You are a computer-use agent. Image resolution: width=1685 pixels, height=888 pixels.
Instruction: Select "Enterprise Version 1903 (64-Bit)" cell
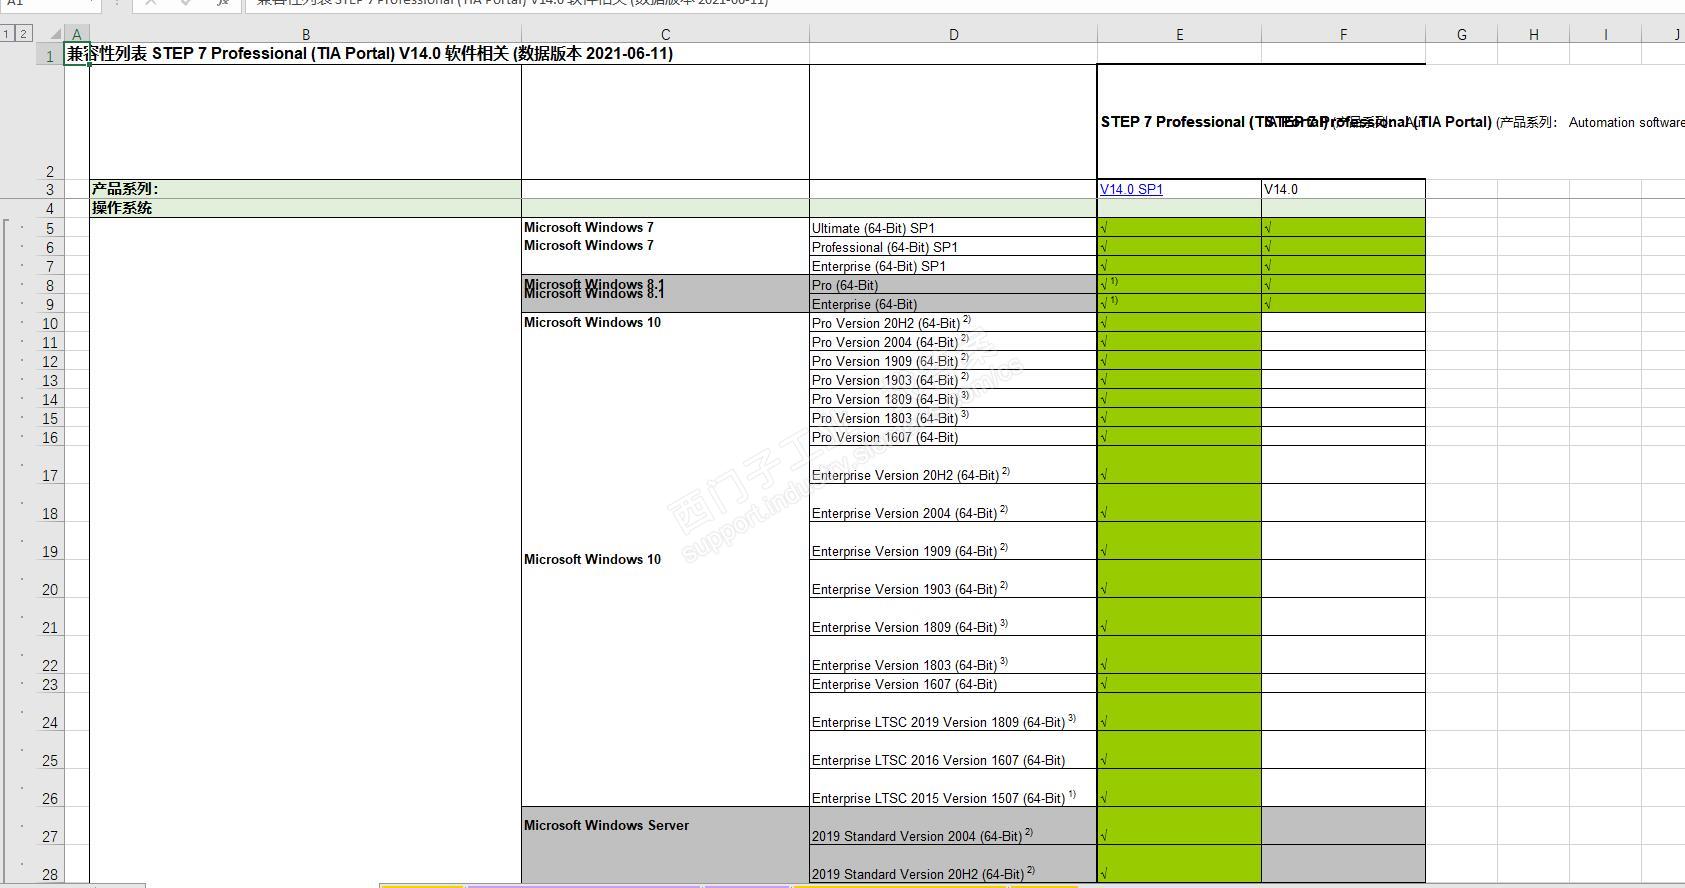pos(953,579)
